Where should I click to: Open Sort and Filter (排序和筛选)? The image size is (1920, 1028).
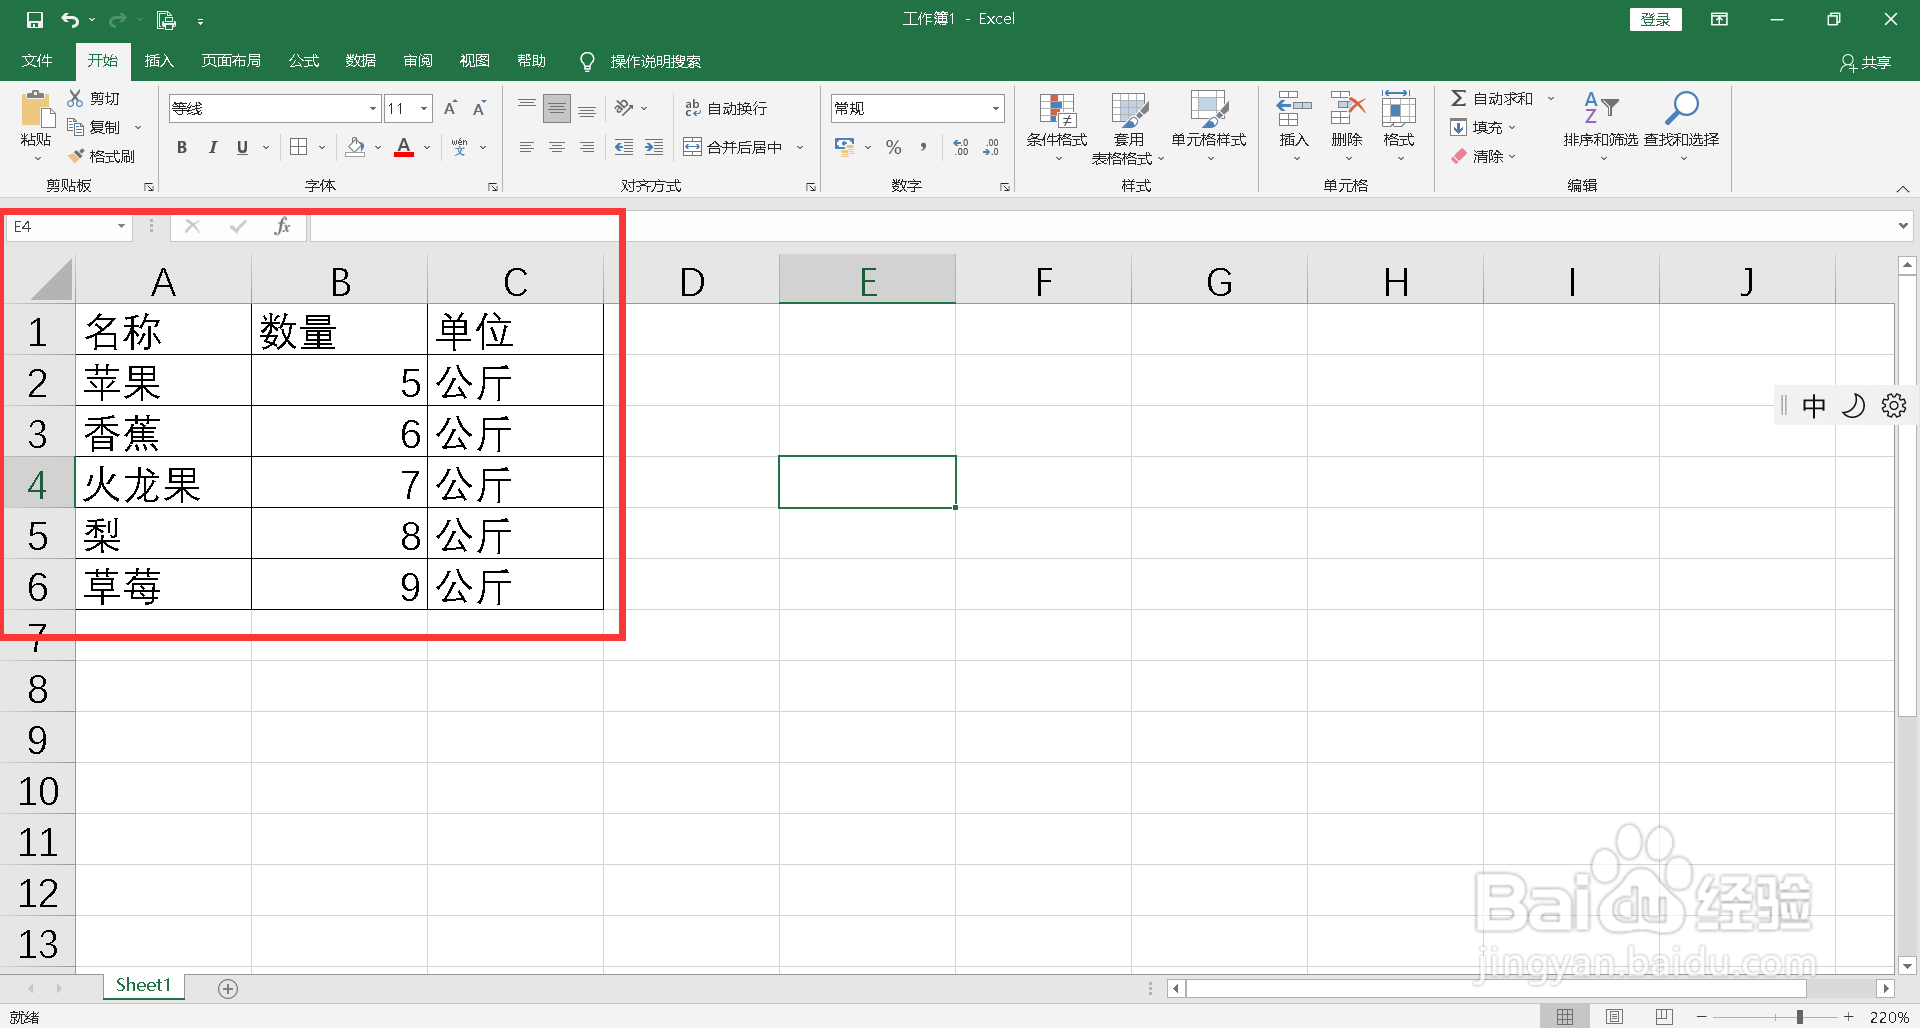pos(1601,128)
